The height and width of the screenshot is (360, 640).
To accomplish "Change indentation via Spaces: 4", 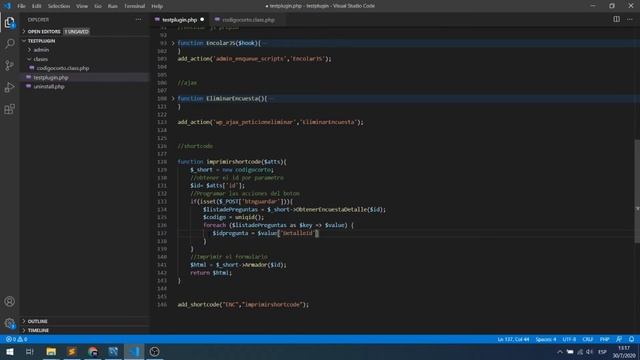I will [x=546, y=339].
